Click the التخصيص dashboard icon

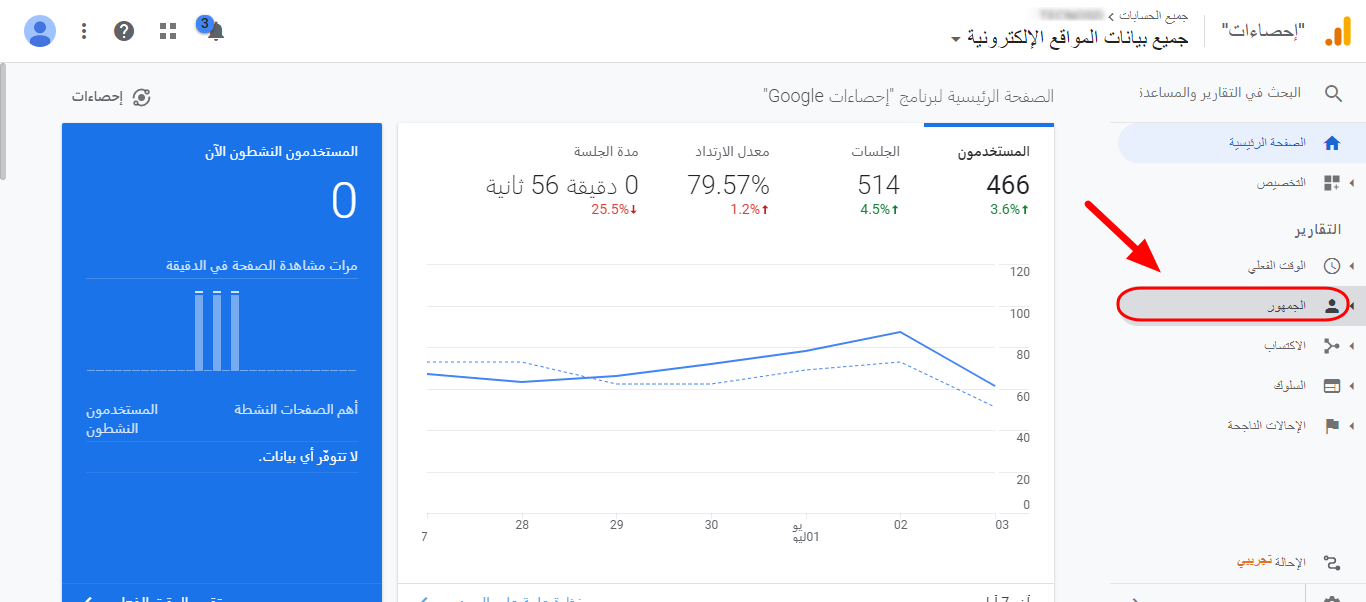click(x=1331, y=183)
